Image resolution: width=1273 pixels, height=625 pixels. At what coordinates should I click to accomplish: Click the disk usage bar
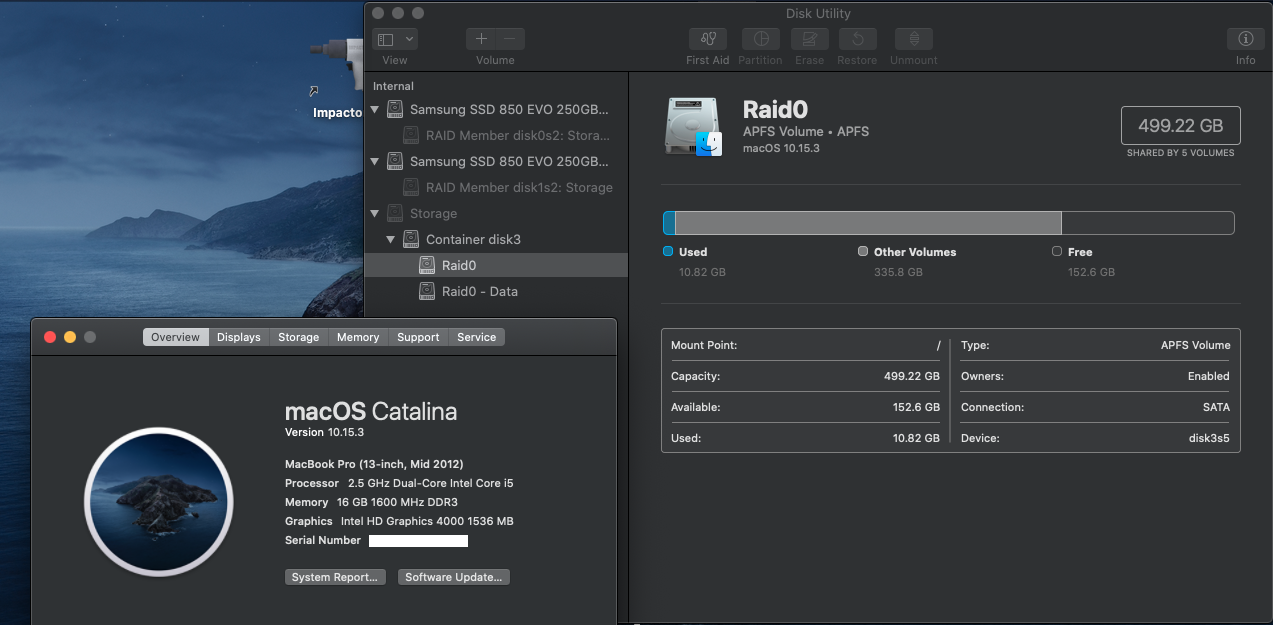(948, 223)
